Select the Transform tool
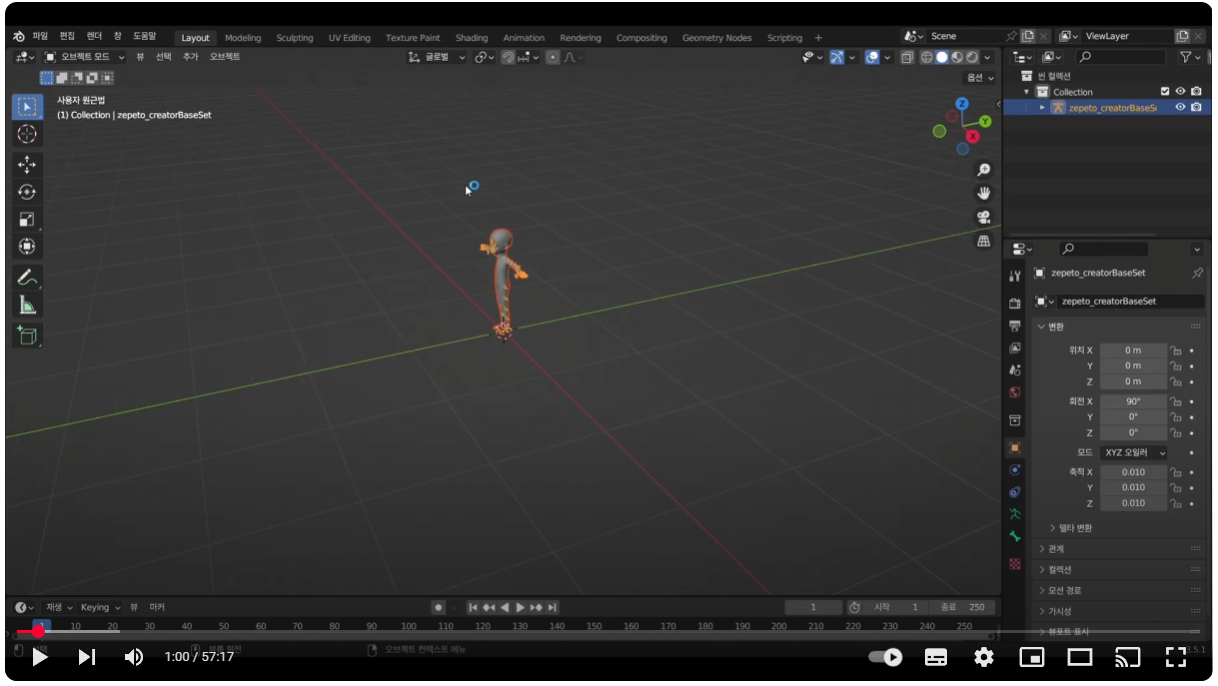1218x686 pixels. (x=27, y=246)
